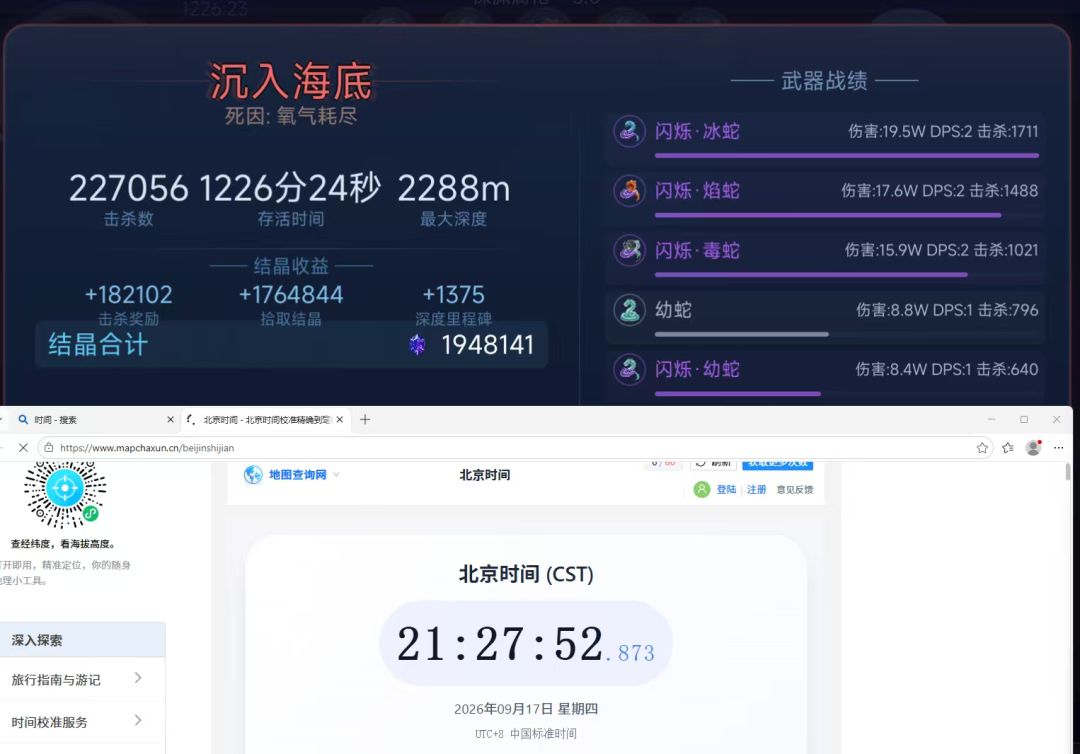The image size is (1080, 754).
Task: Click the green user avatar beside 登陆
Action: point(702,490)
